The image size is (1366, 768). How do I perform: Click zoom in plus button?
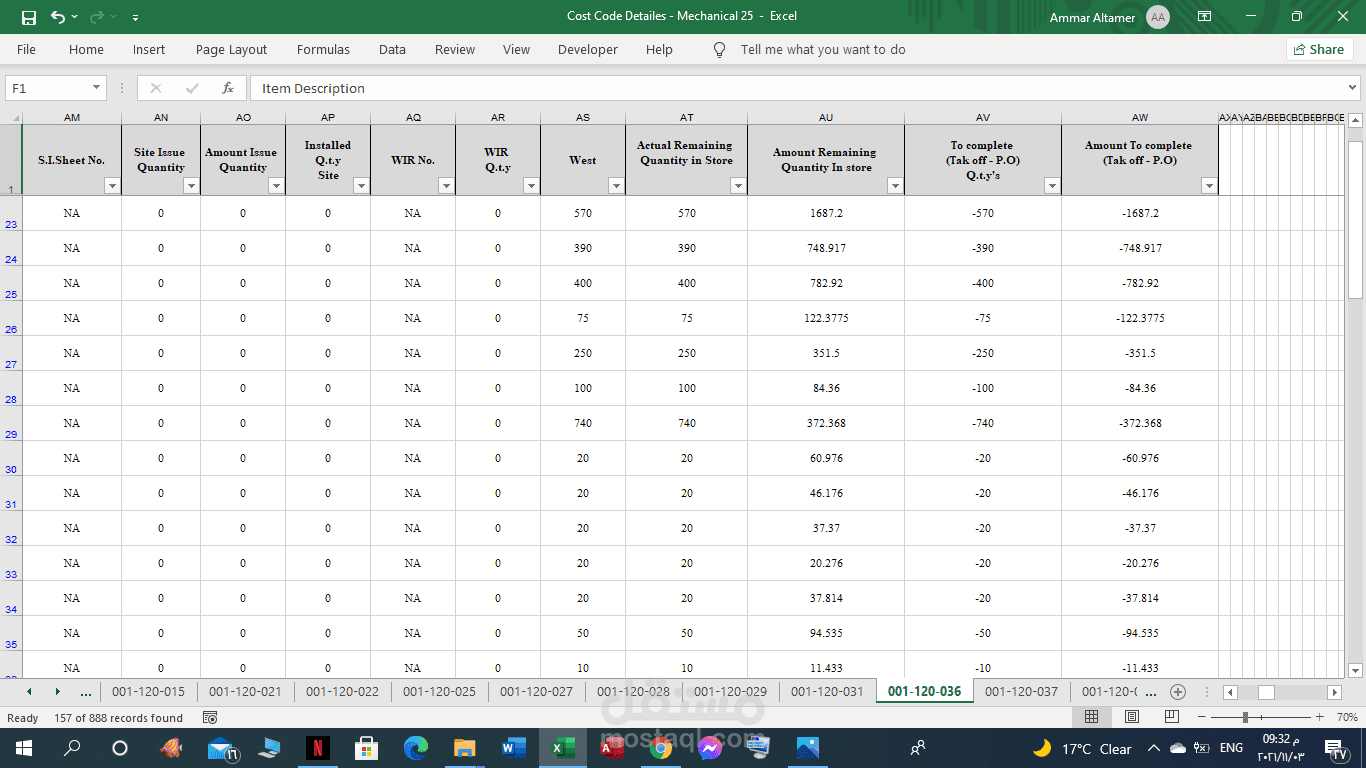[x=1320, y=717]
